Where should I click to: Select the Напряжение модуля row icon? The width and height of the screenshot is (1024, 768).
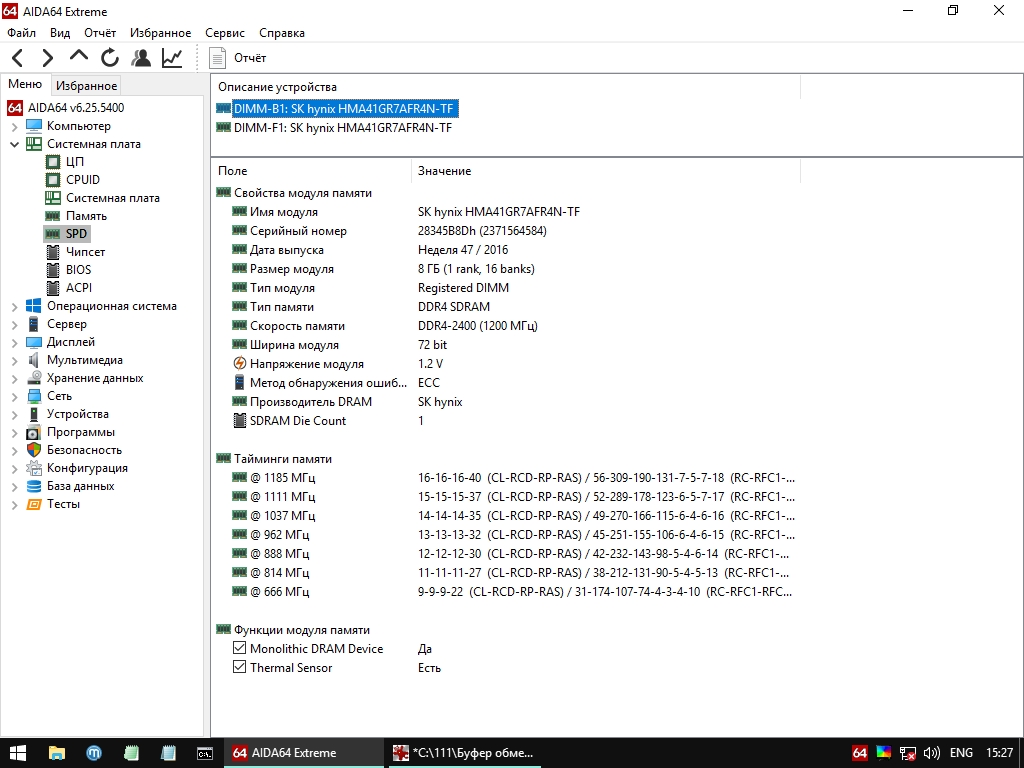pos(240,363)
